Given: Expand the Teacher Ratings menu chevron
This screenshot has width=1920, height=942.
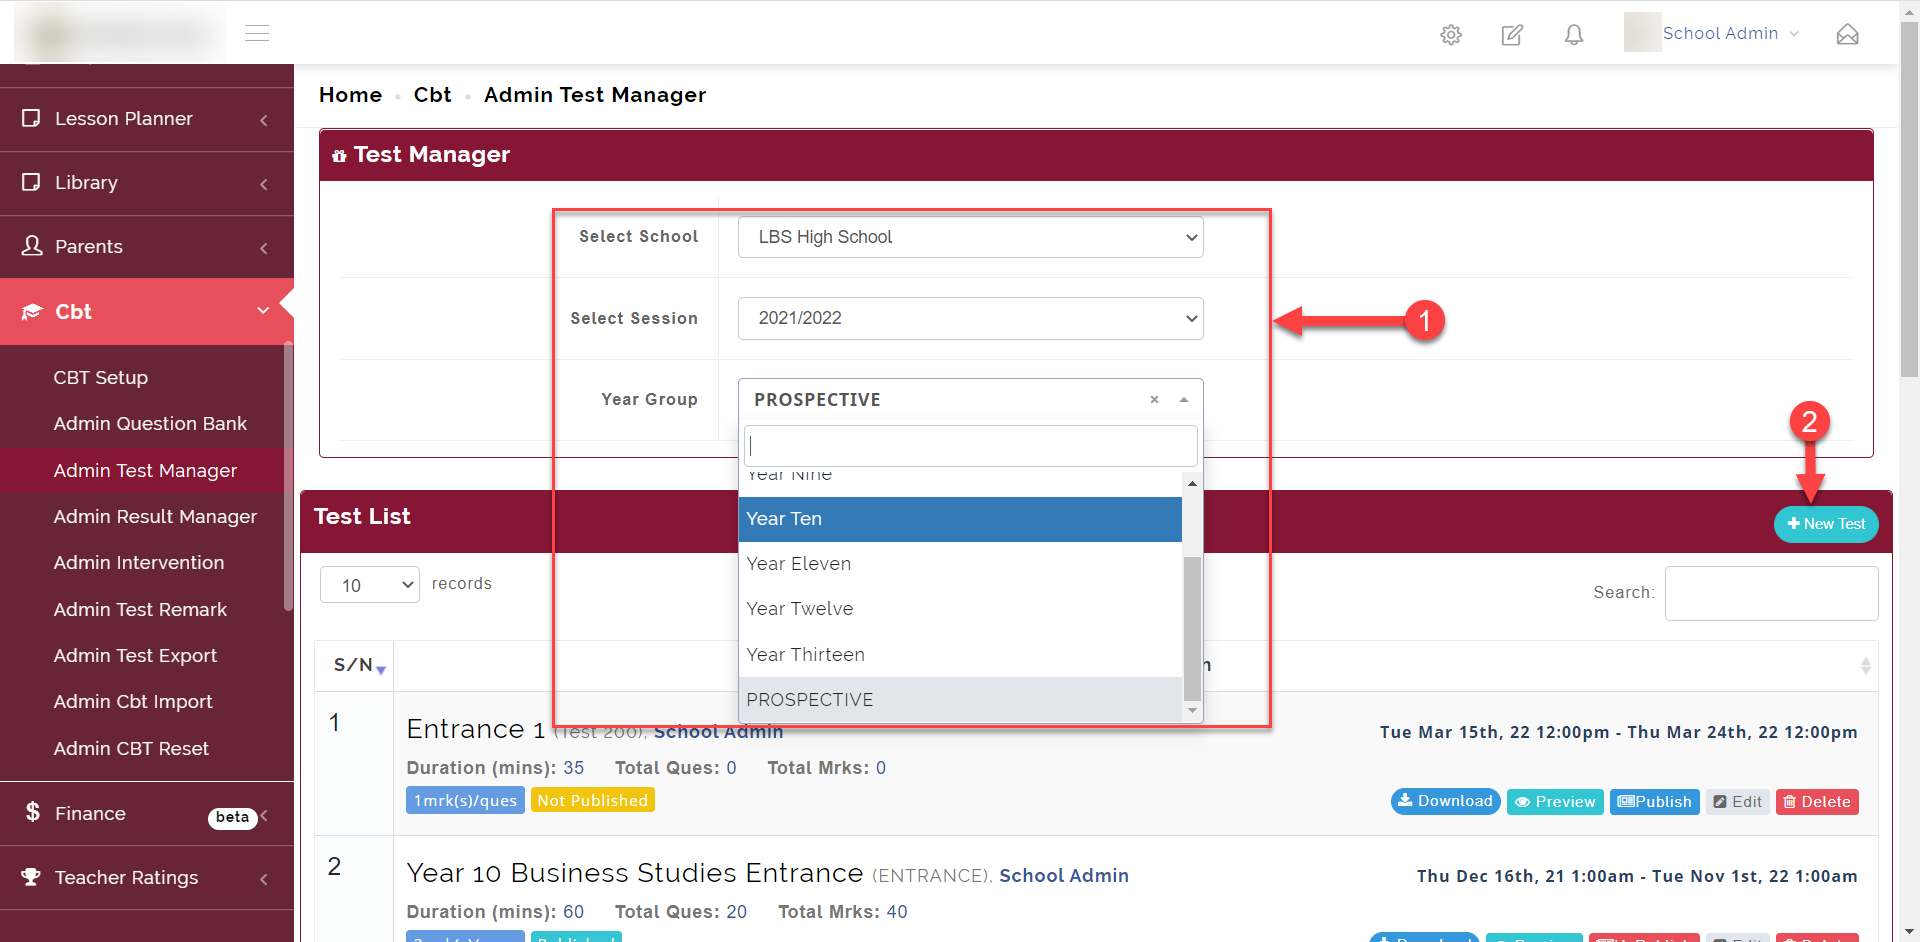Looking at the screenshot, I should 264,879.
